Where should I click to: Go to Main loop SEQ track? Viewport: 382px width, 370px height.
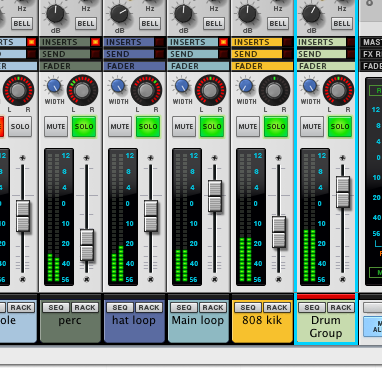pos(184,307)
